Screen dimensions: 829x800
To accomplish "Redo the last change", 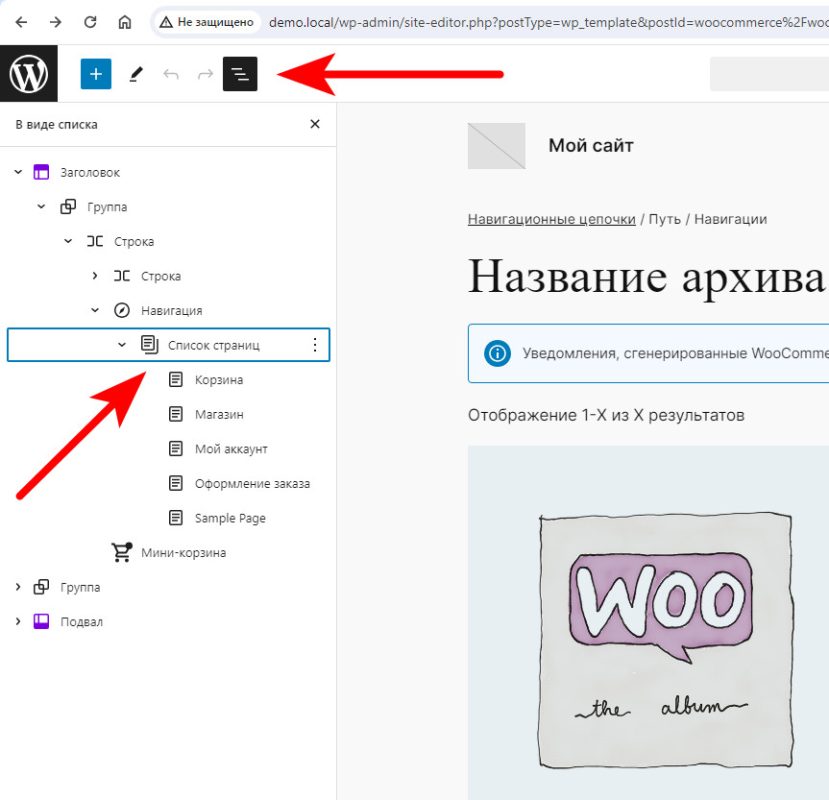I will click(x=205, y=74).
